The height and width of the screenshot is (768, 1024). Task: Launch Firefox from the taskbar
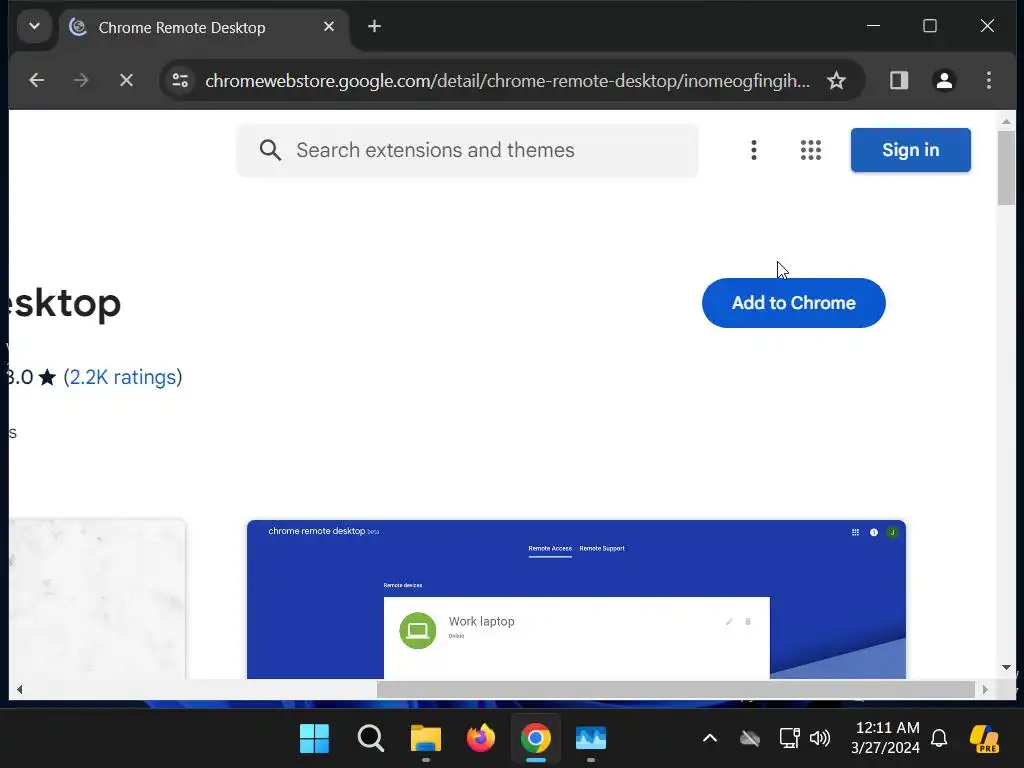481,739
